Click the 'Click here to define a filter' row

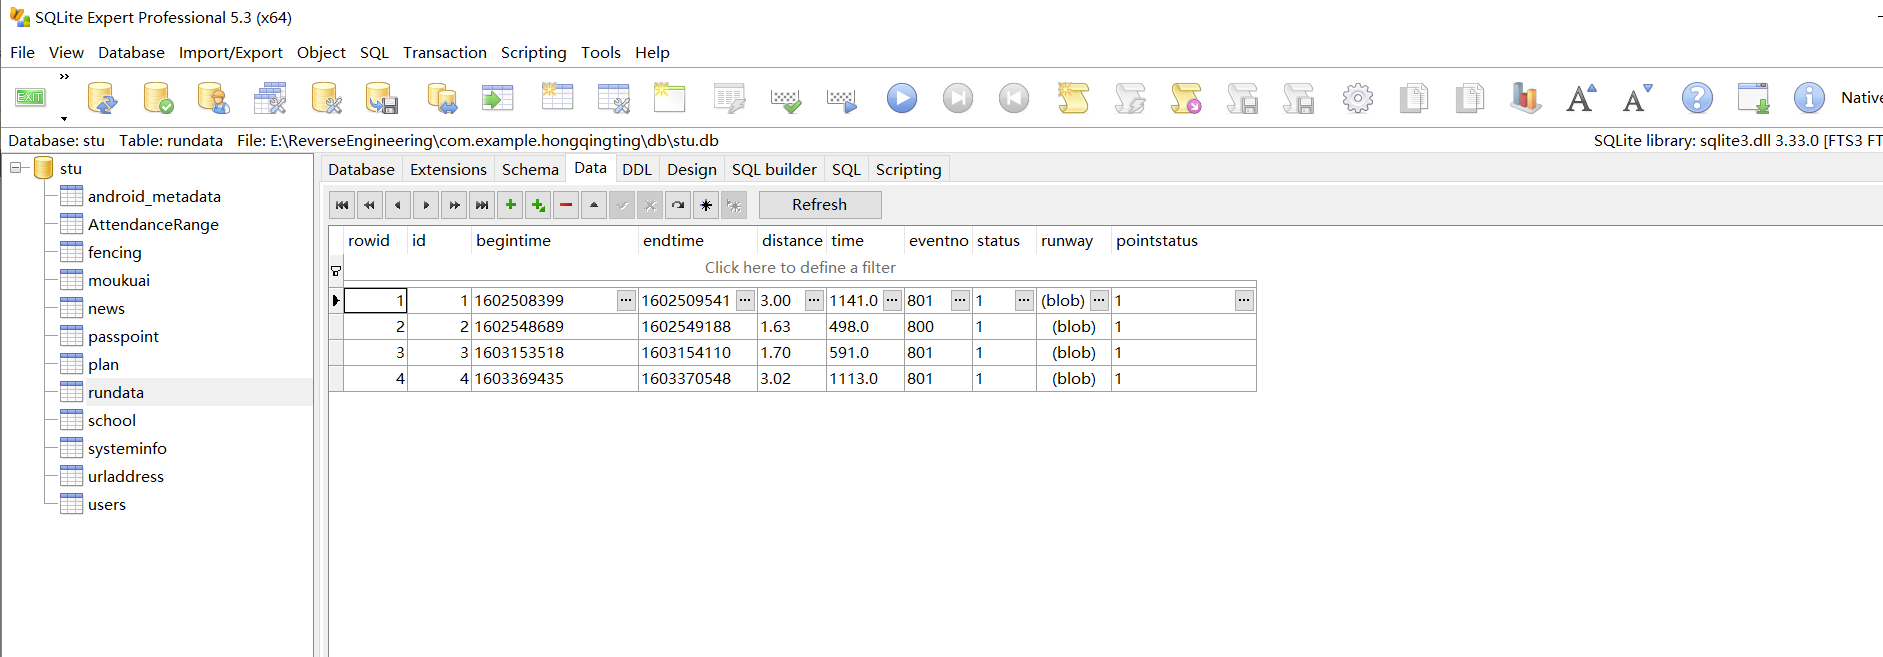tap(799, 268)
